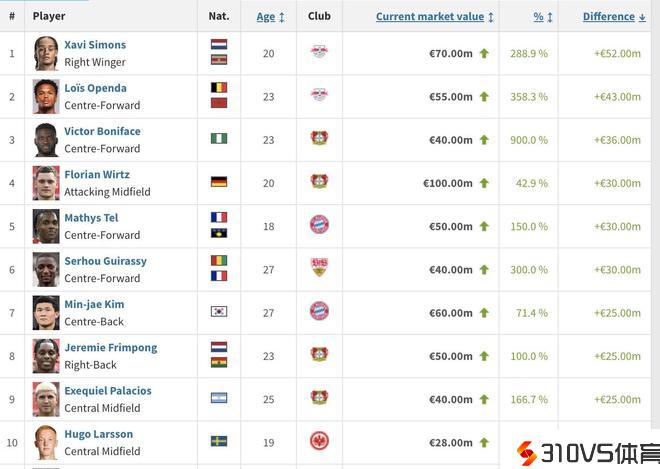The width and height of the screenshot is (660, 469).
Task: Click Bayer Leverkusen crest in Victor Boniface row
Action: [319, 138]
